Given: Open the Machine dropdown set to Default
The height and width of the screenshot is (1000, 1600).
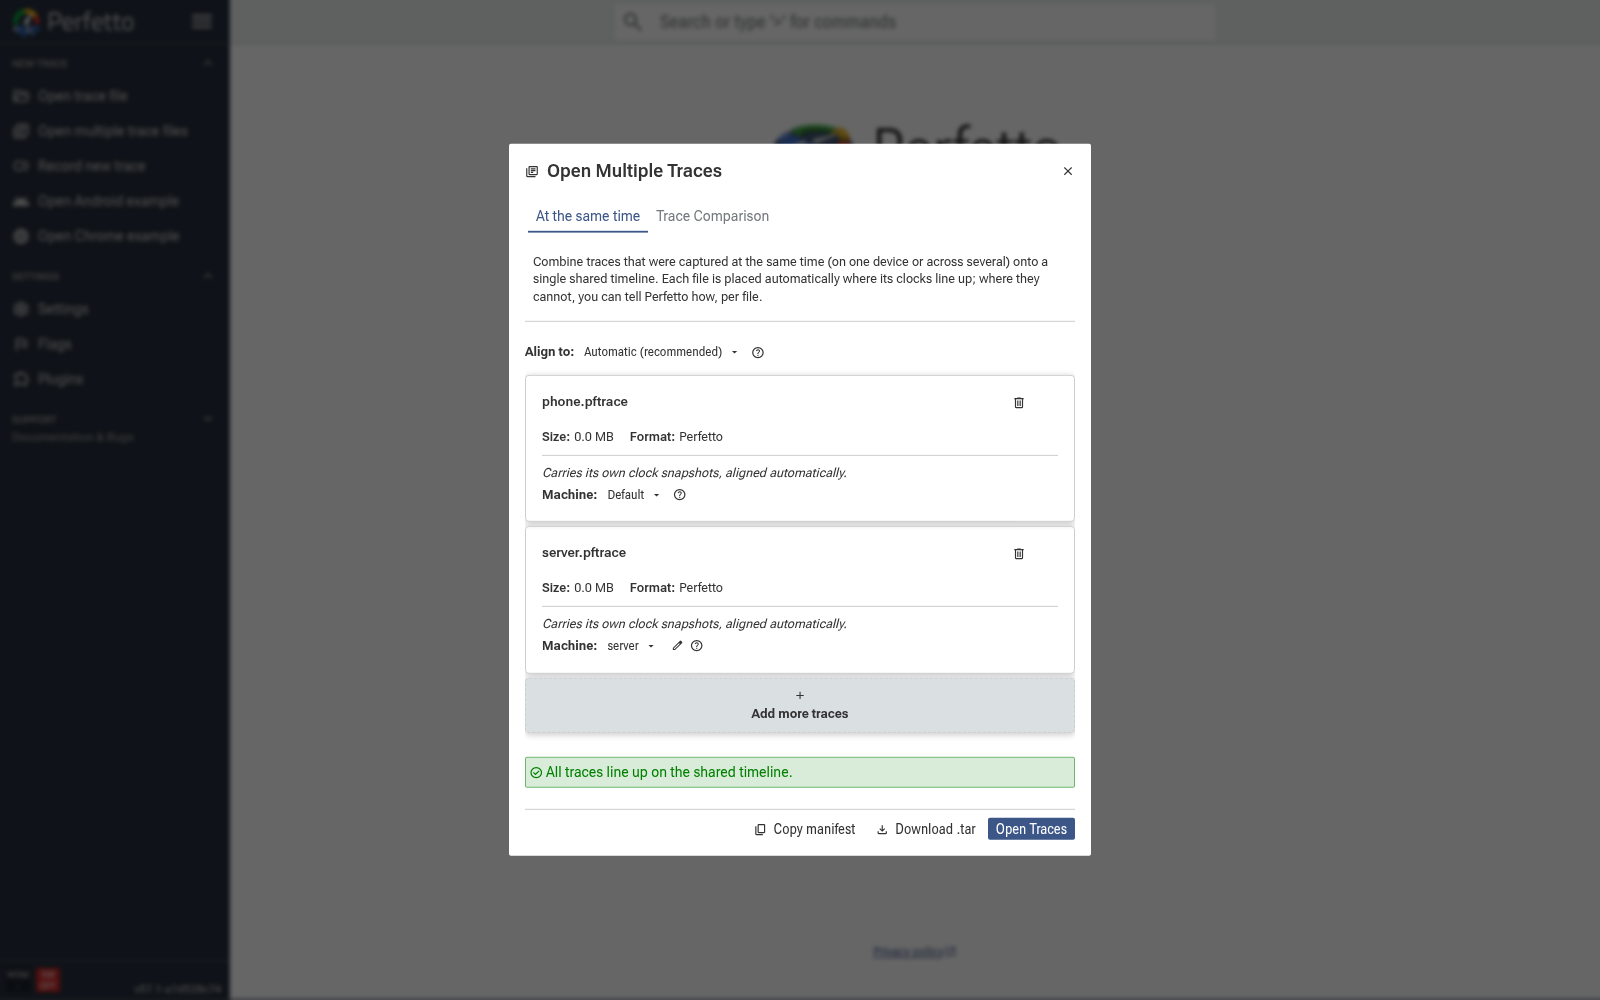Looking at the screenshot, I should [634, 495].
